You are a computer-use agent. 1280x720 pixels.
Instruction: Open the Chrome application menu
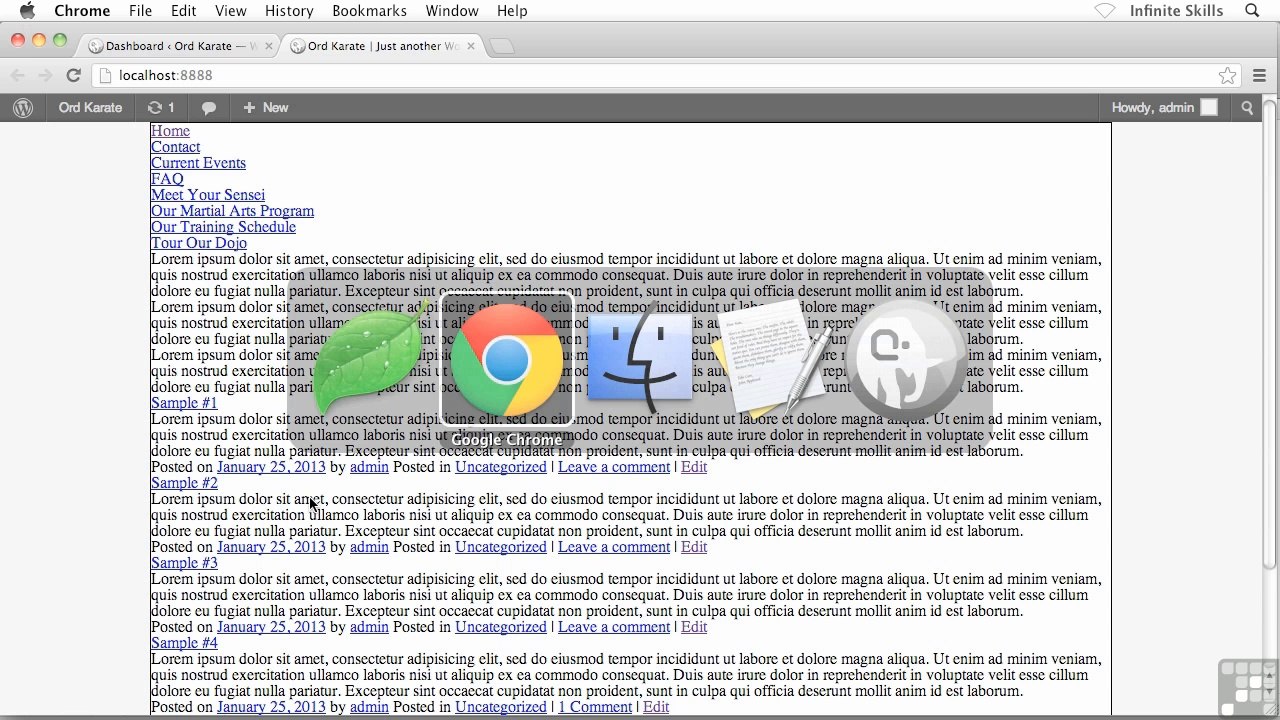pos(82,11)
